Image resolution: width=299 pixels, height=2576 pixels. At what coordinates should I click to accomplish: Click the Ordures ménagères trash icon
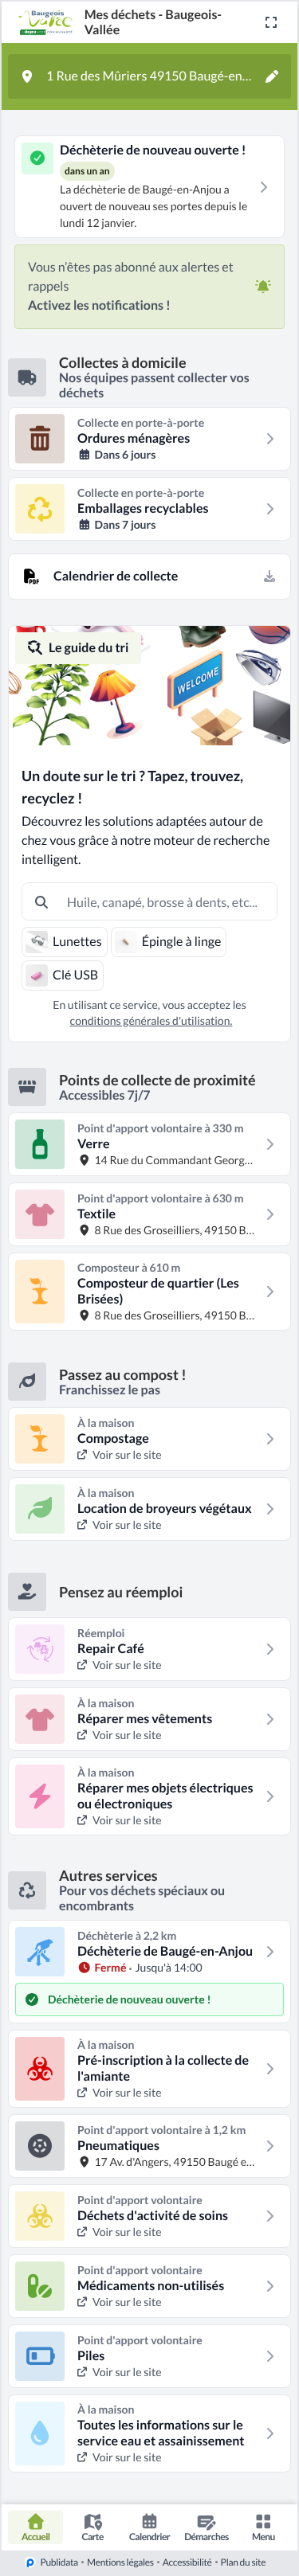(40, 438)
